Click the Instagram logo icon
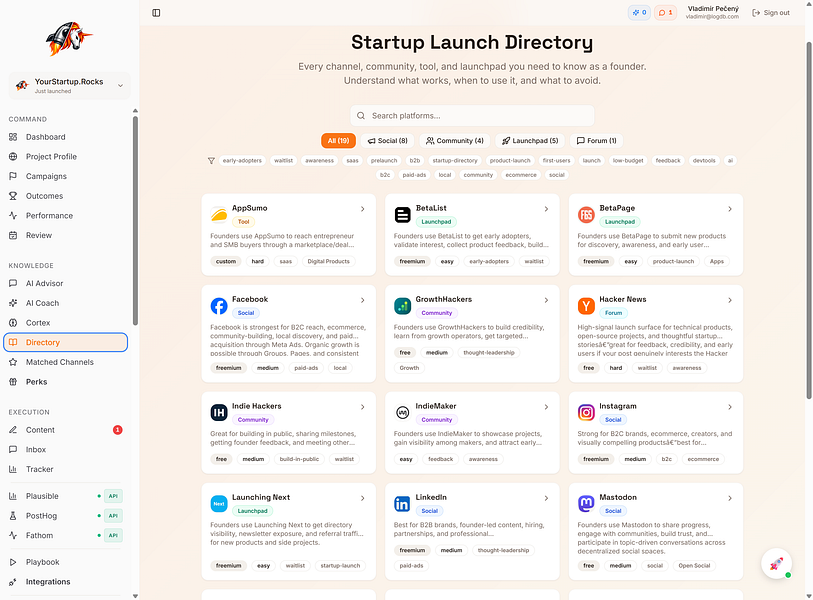Image resolution: width=813 pixels, height=600 pixels. pos(586,412)
